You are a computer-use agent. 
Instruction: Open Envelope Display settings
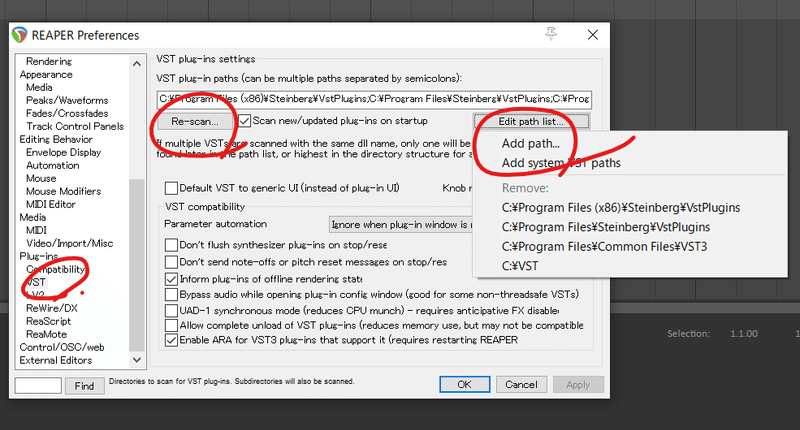pyautogui.click(x=63, y=153)
